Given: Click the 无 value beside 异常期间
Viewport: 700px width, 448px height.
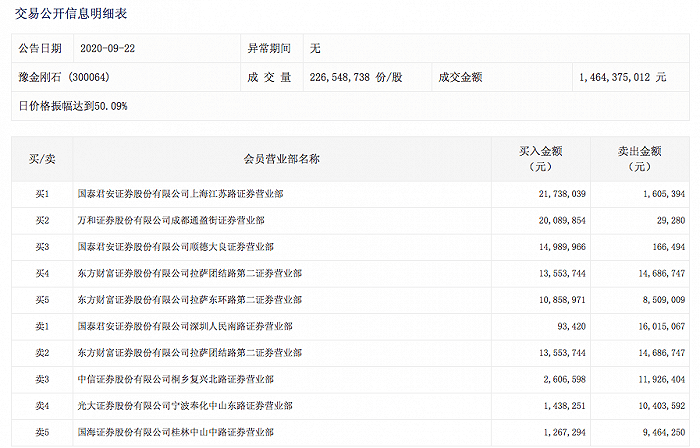Looking at the screenshot, I should pyautogui.click(x=315, y=48).
